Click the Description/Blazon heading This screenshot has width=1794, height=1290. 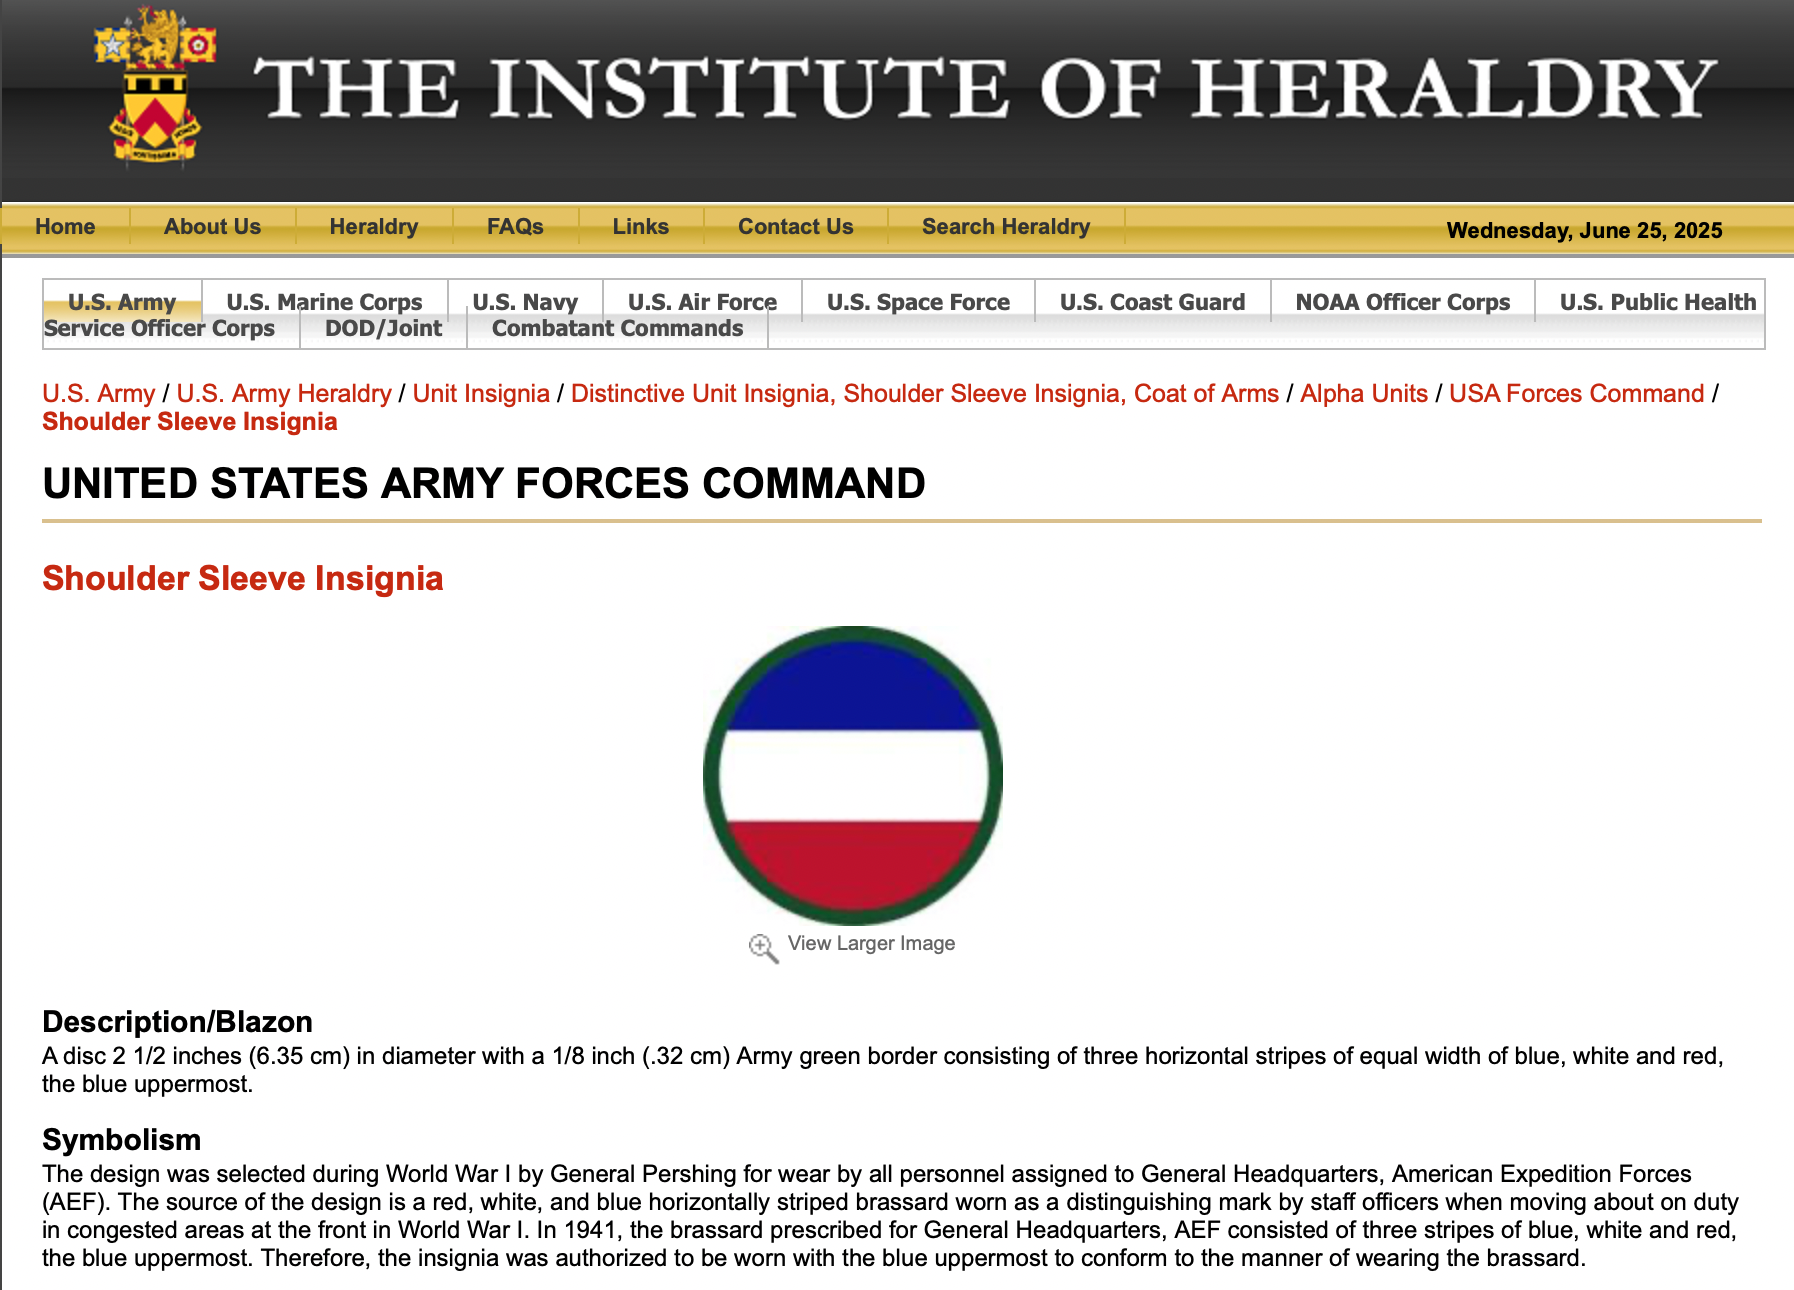177,1021
